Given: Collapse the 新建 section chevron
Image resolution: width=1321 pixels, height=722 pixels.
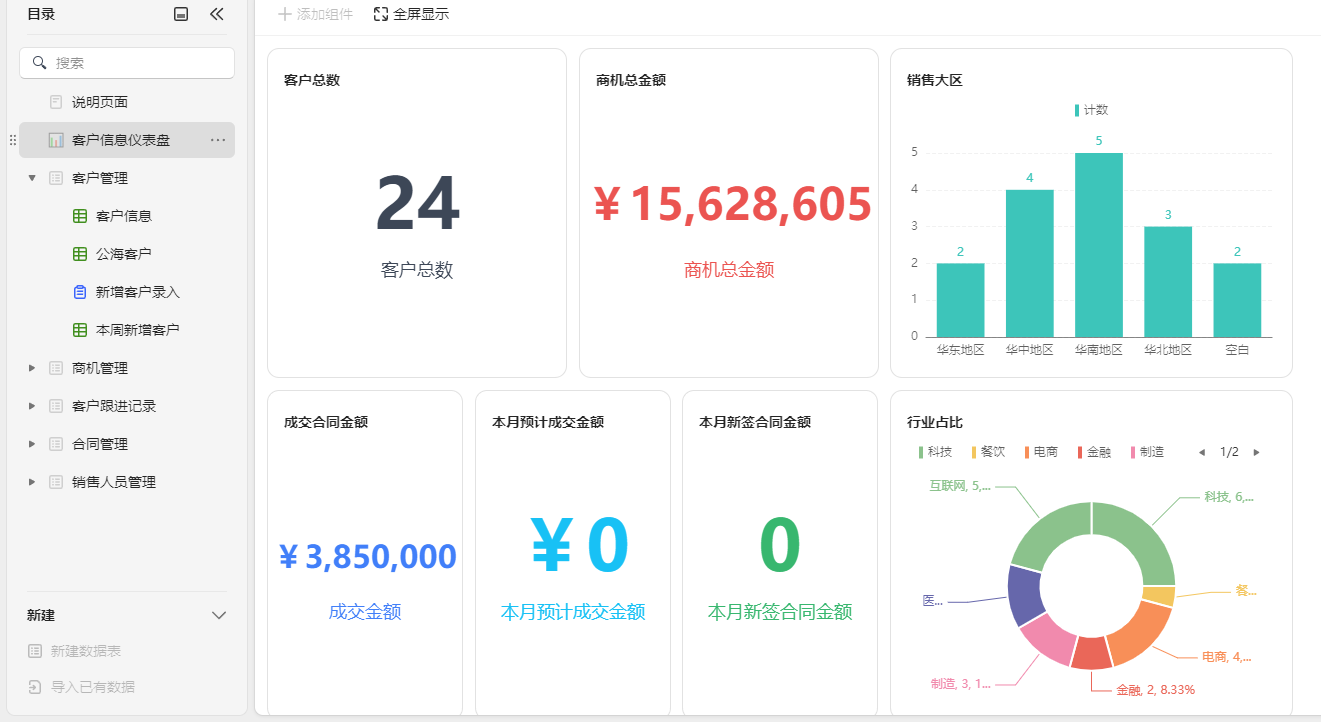Looking at the screenshot, I should 219,615.
